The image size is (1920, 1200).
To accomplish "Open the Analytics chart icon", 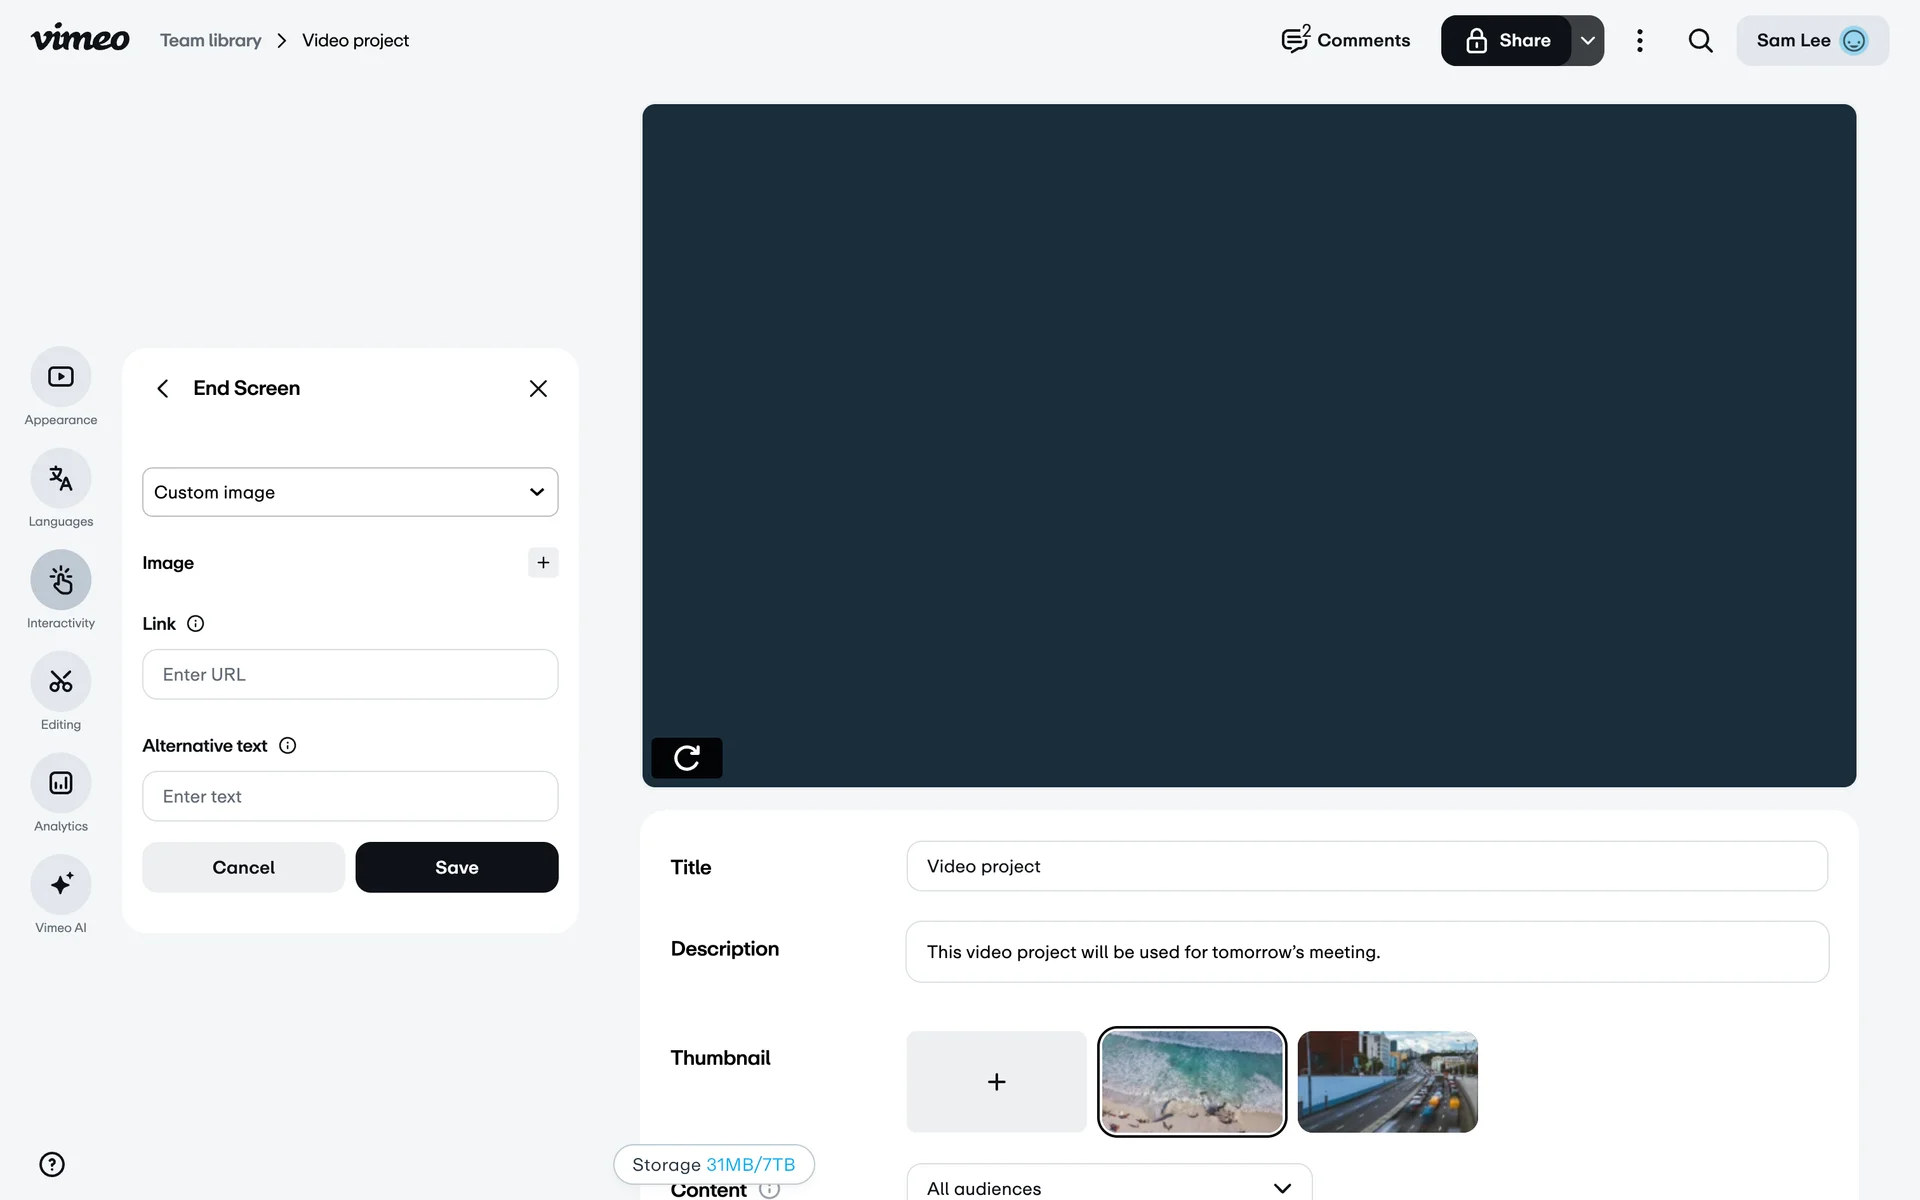I will [x=61, y=783].
